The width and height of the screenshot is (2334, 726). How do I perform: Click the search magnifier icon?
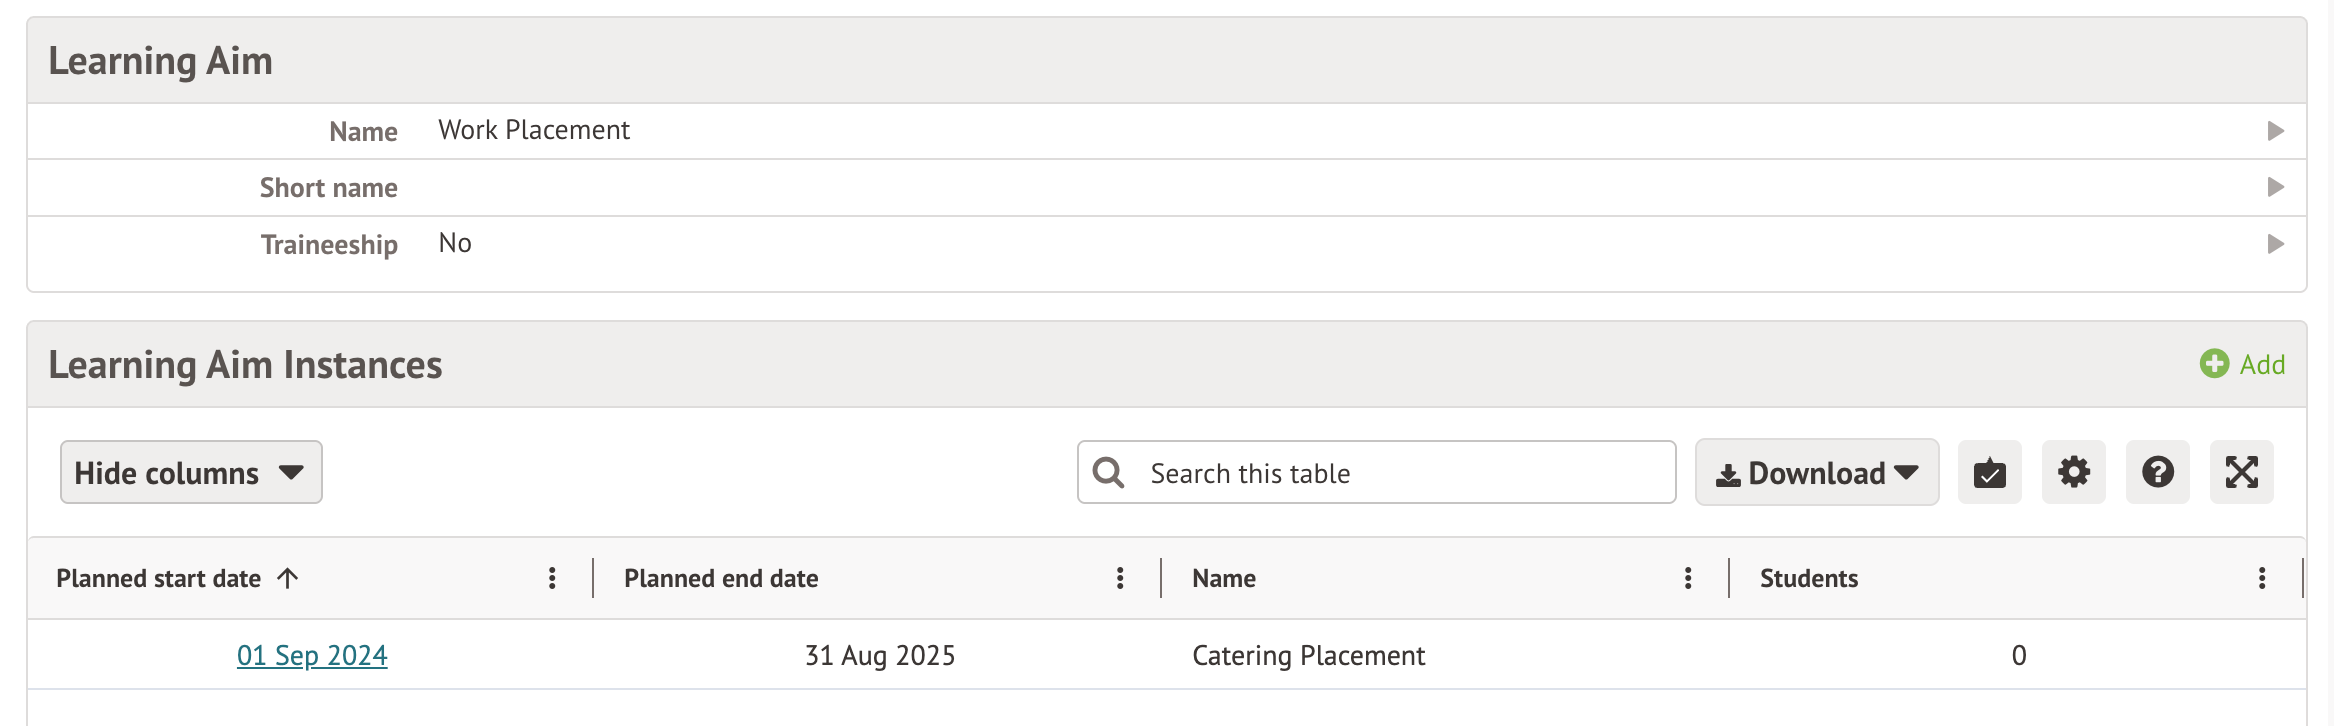[1108, 472]
